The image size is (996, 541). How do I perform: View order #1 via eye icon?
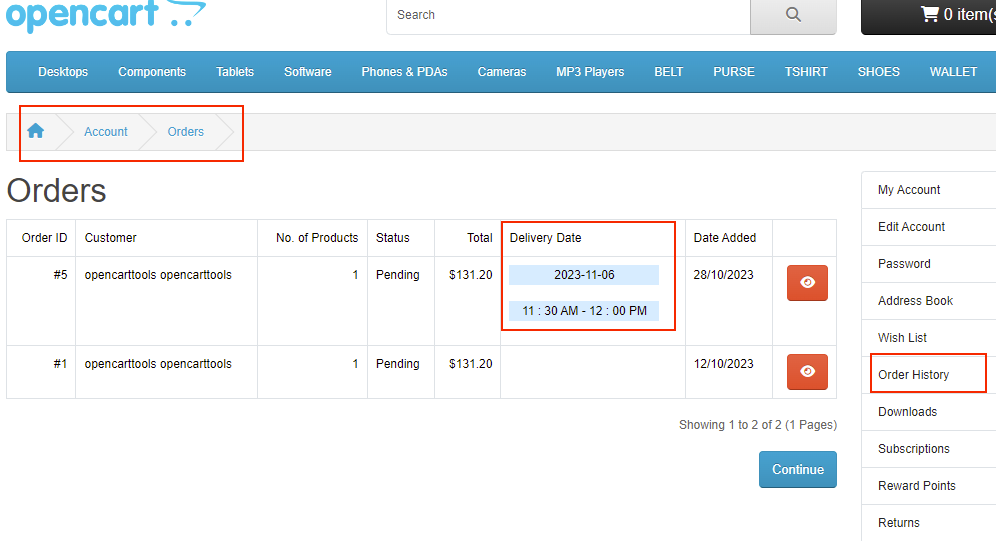pyautogui.click(x=807, y=372)
